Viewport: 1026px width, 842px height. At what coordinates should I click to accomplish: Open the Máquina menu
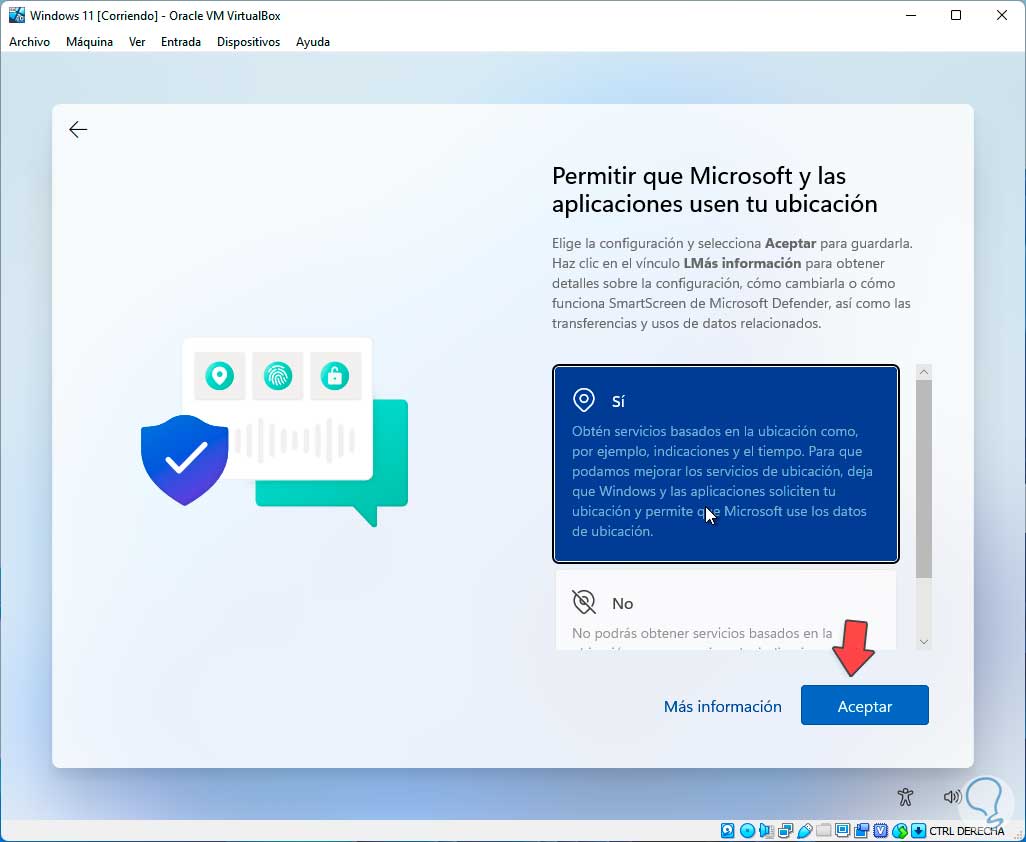[89, 42]
